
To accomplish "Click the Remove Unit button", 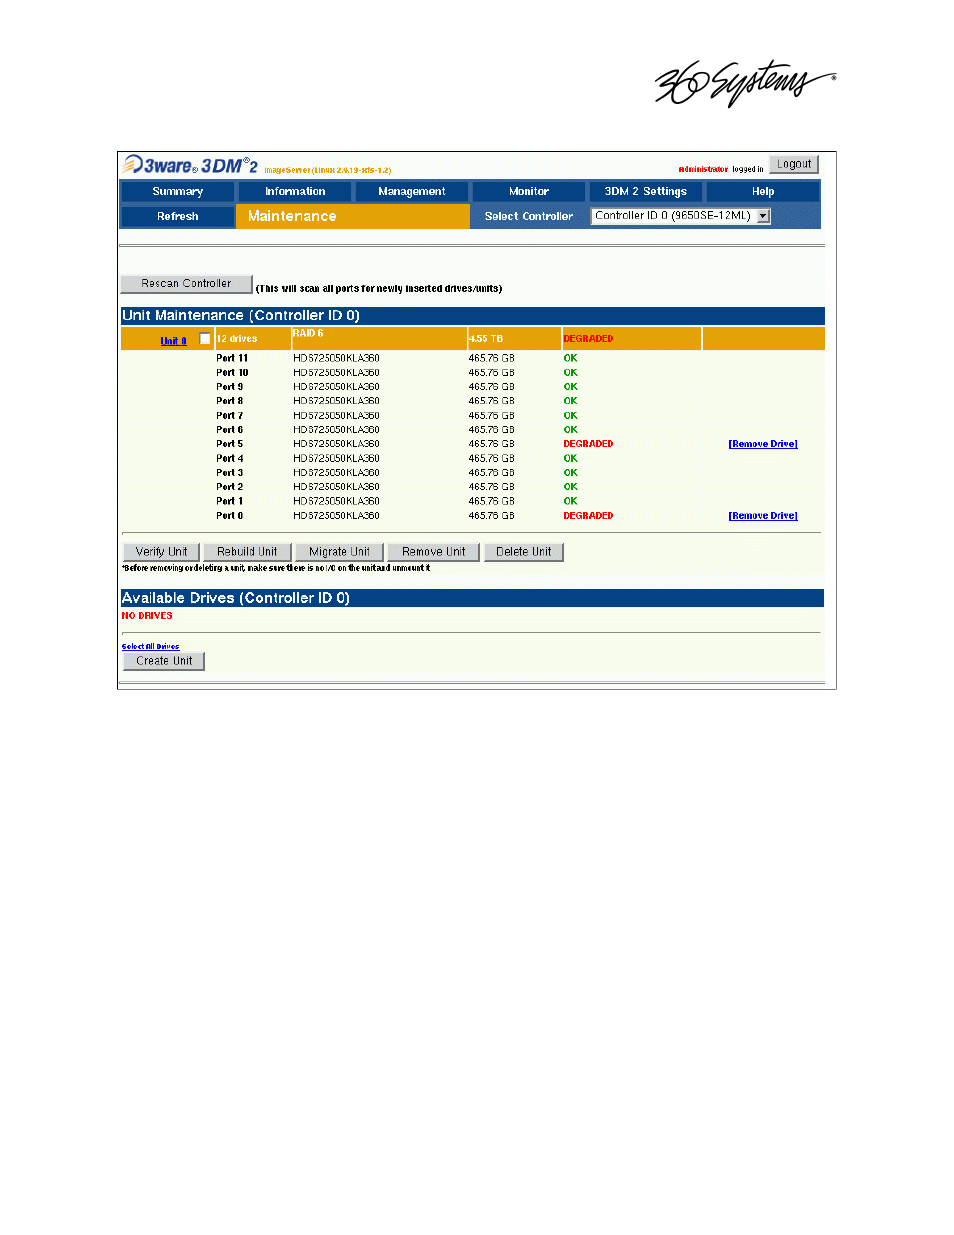I will click(x=434, y=552).
